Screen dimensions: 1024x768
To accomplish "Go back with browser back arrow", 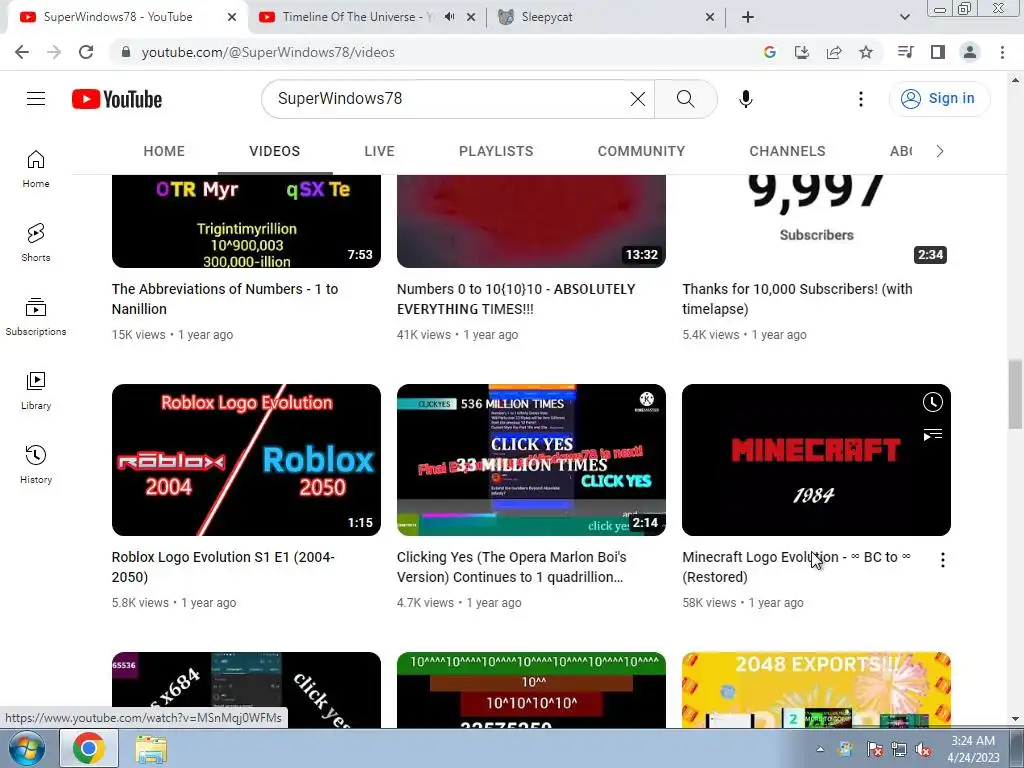I will (22, 52).
